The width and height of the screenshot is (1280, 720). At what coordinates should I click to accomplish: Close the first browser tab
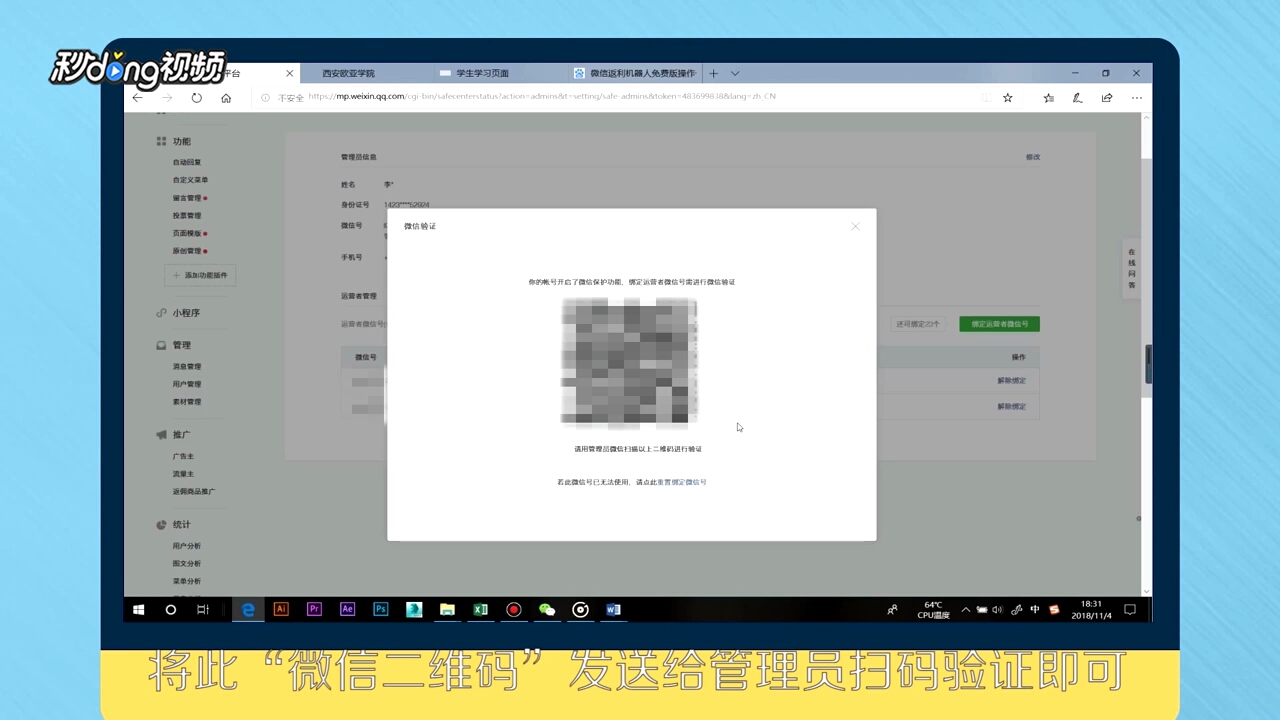(290, 73)
